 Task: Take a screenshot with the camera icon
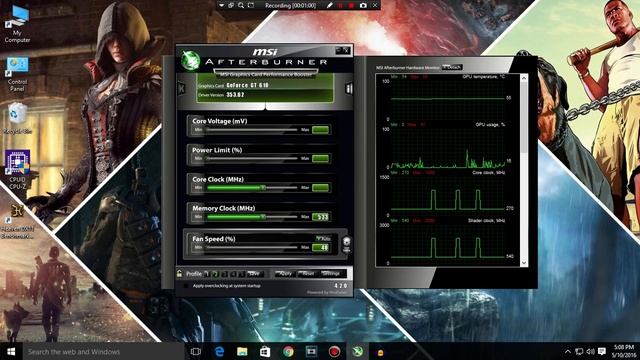coord(363,5)
